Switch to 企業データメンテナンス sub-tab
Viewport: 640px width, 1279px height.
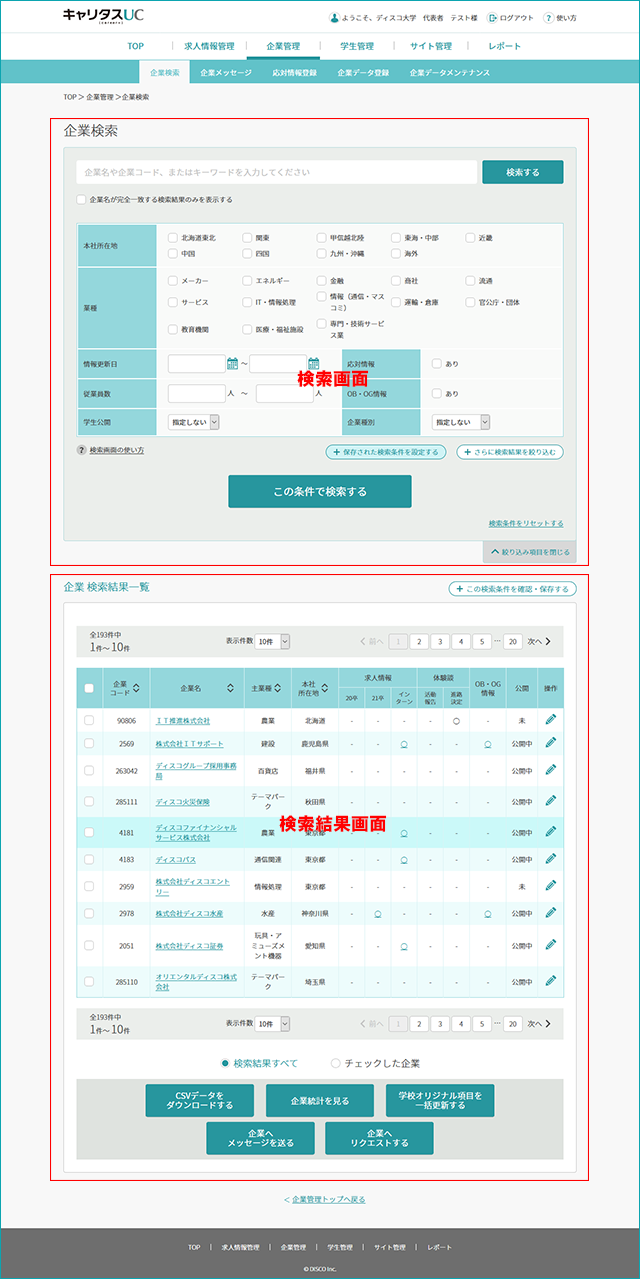click(449, 72)
